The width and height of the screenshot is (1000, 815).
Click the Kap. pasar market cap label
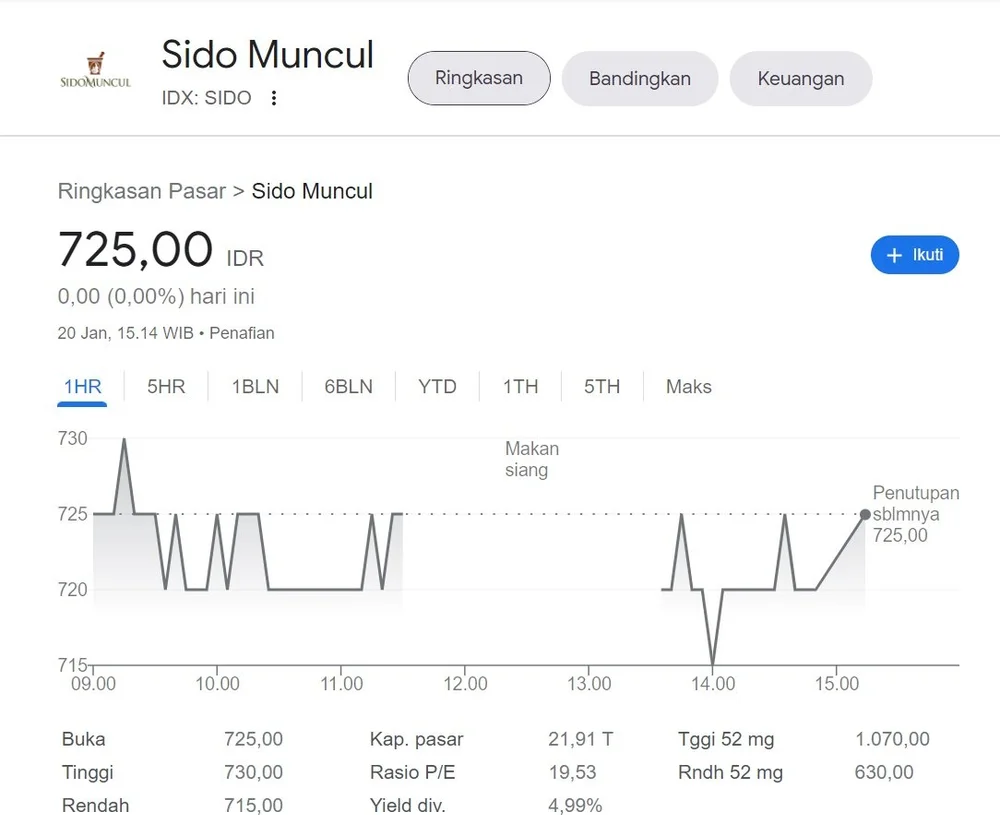[x=416, y=739]
